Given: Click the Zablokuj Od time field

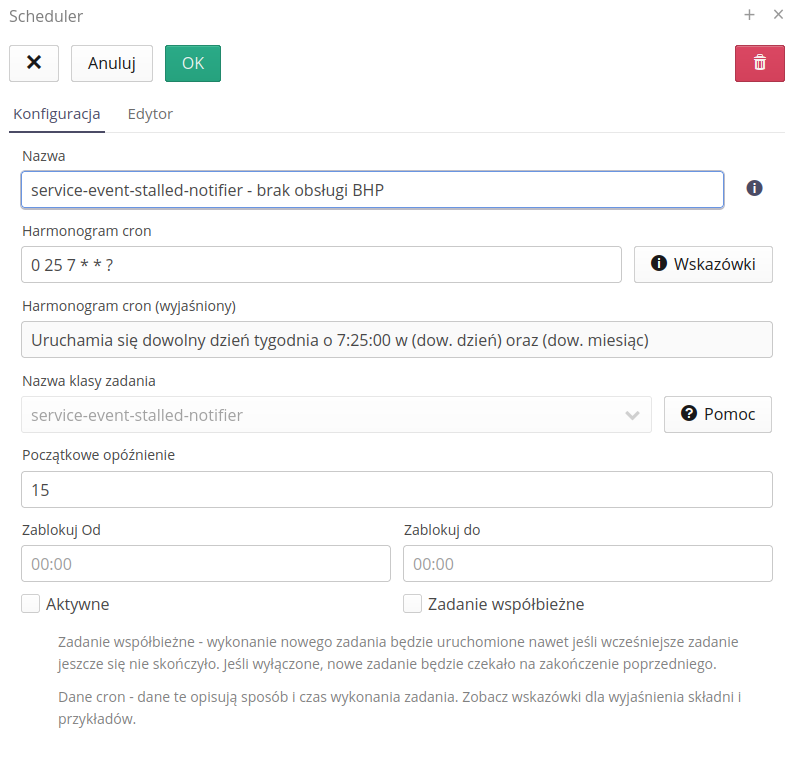Looking at the screenshot, I should point(205,564).
